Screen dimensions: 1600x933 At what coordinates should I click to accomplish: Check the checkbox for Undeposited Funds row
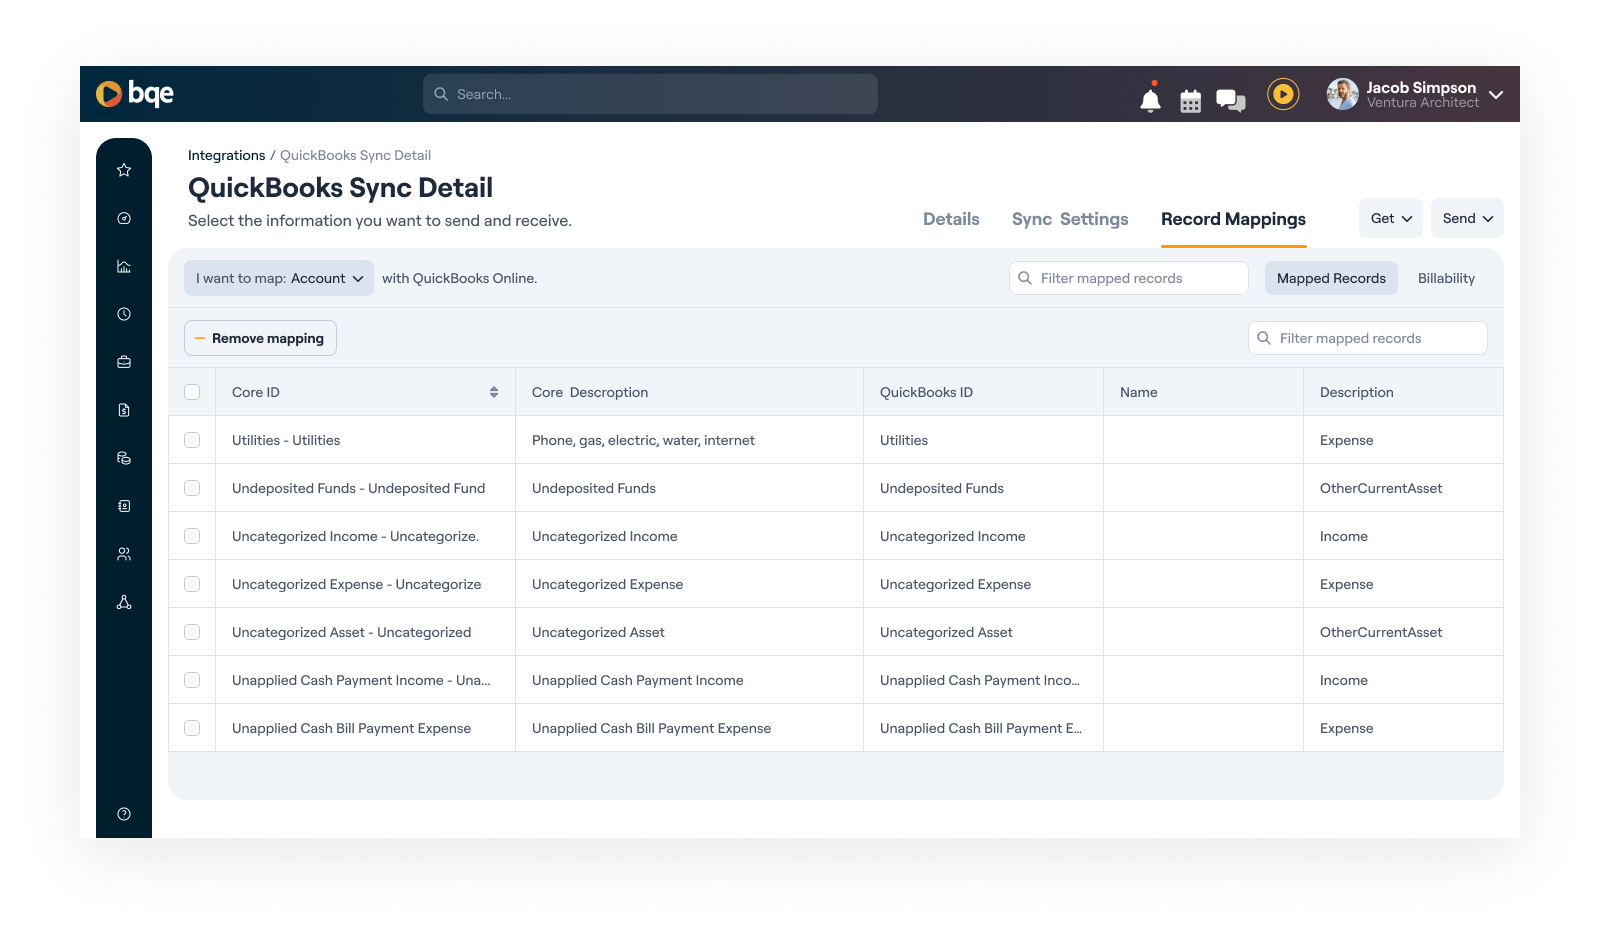[192, 487]
